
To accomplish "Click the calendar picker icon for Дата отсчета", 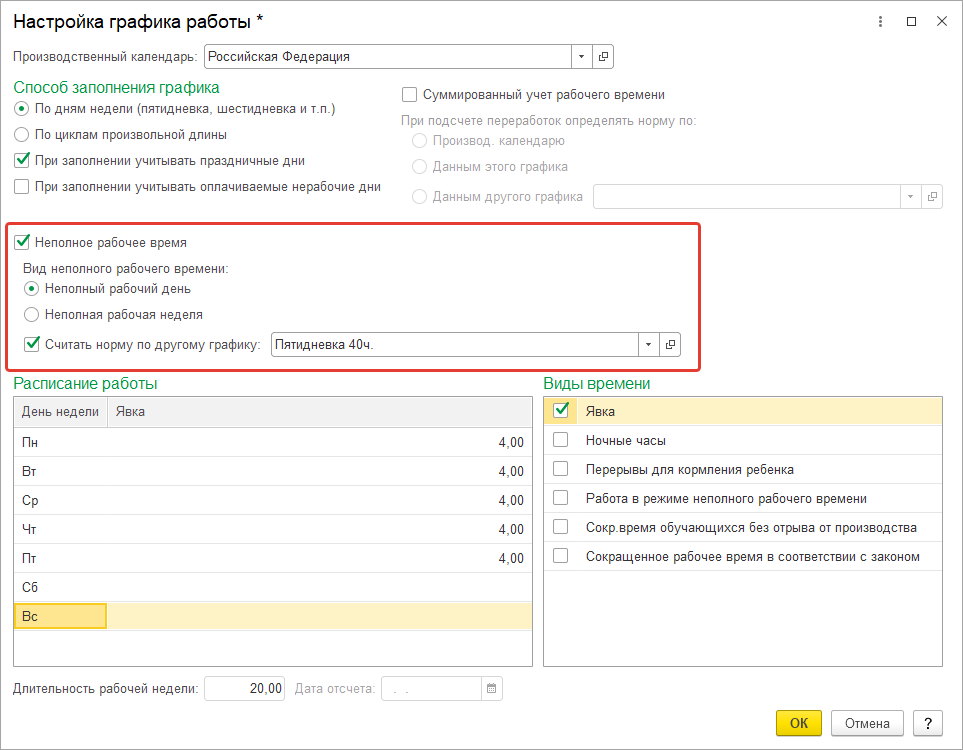I will (x=491, y=688).
